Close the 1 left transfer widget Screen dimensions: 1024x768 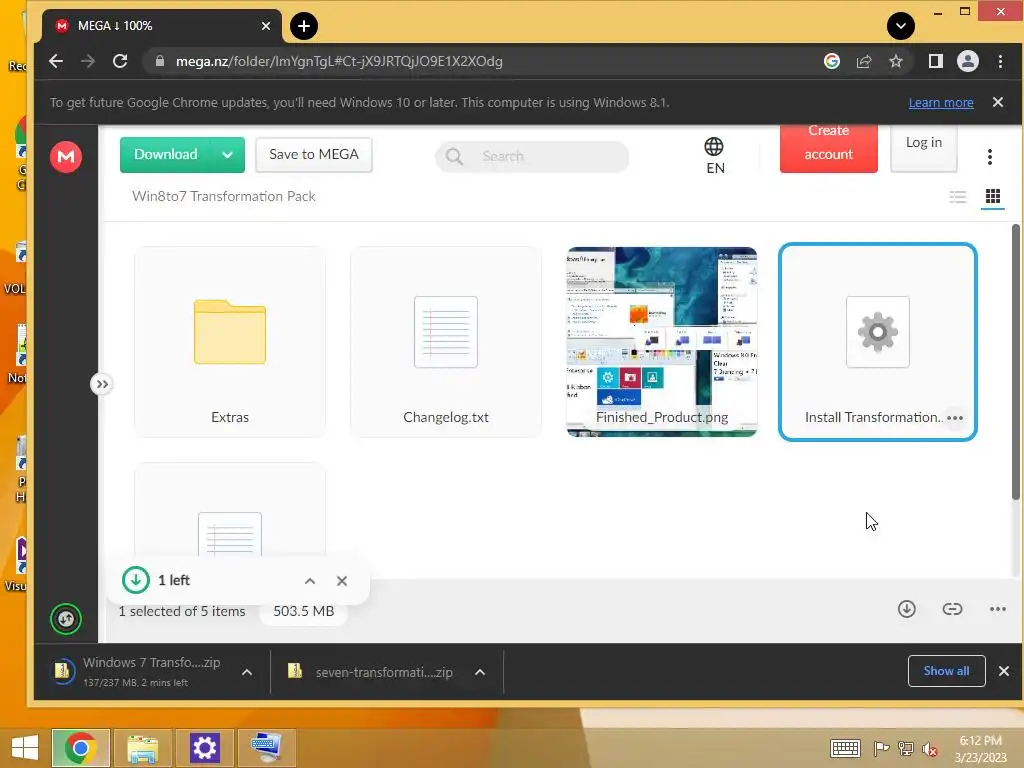(x=342, y=581)
